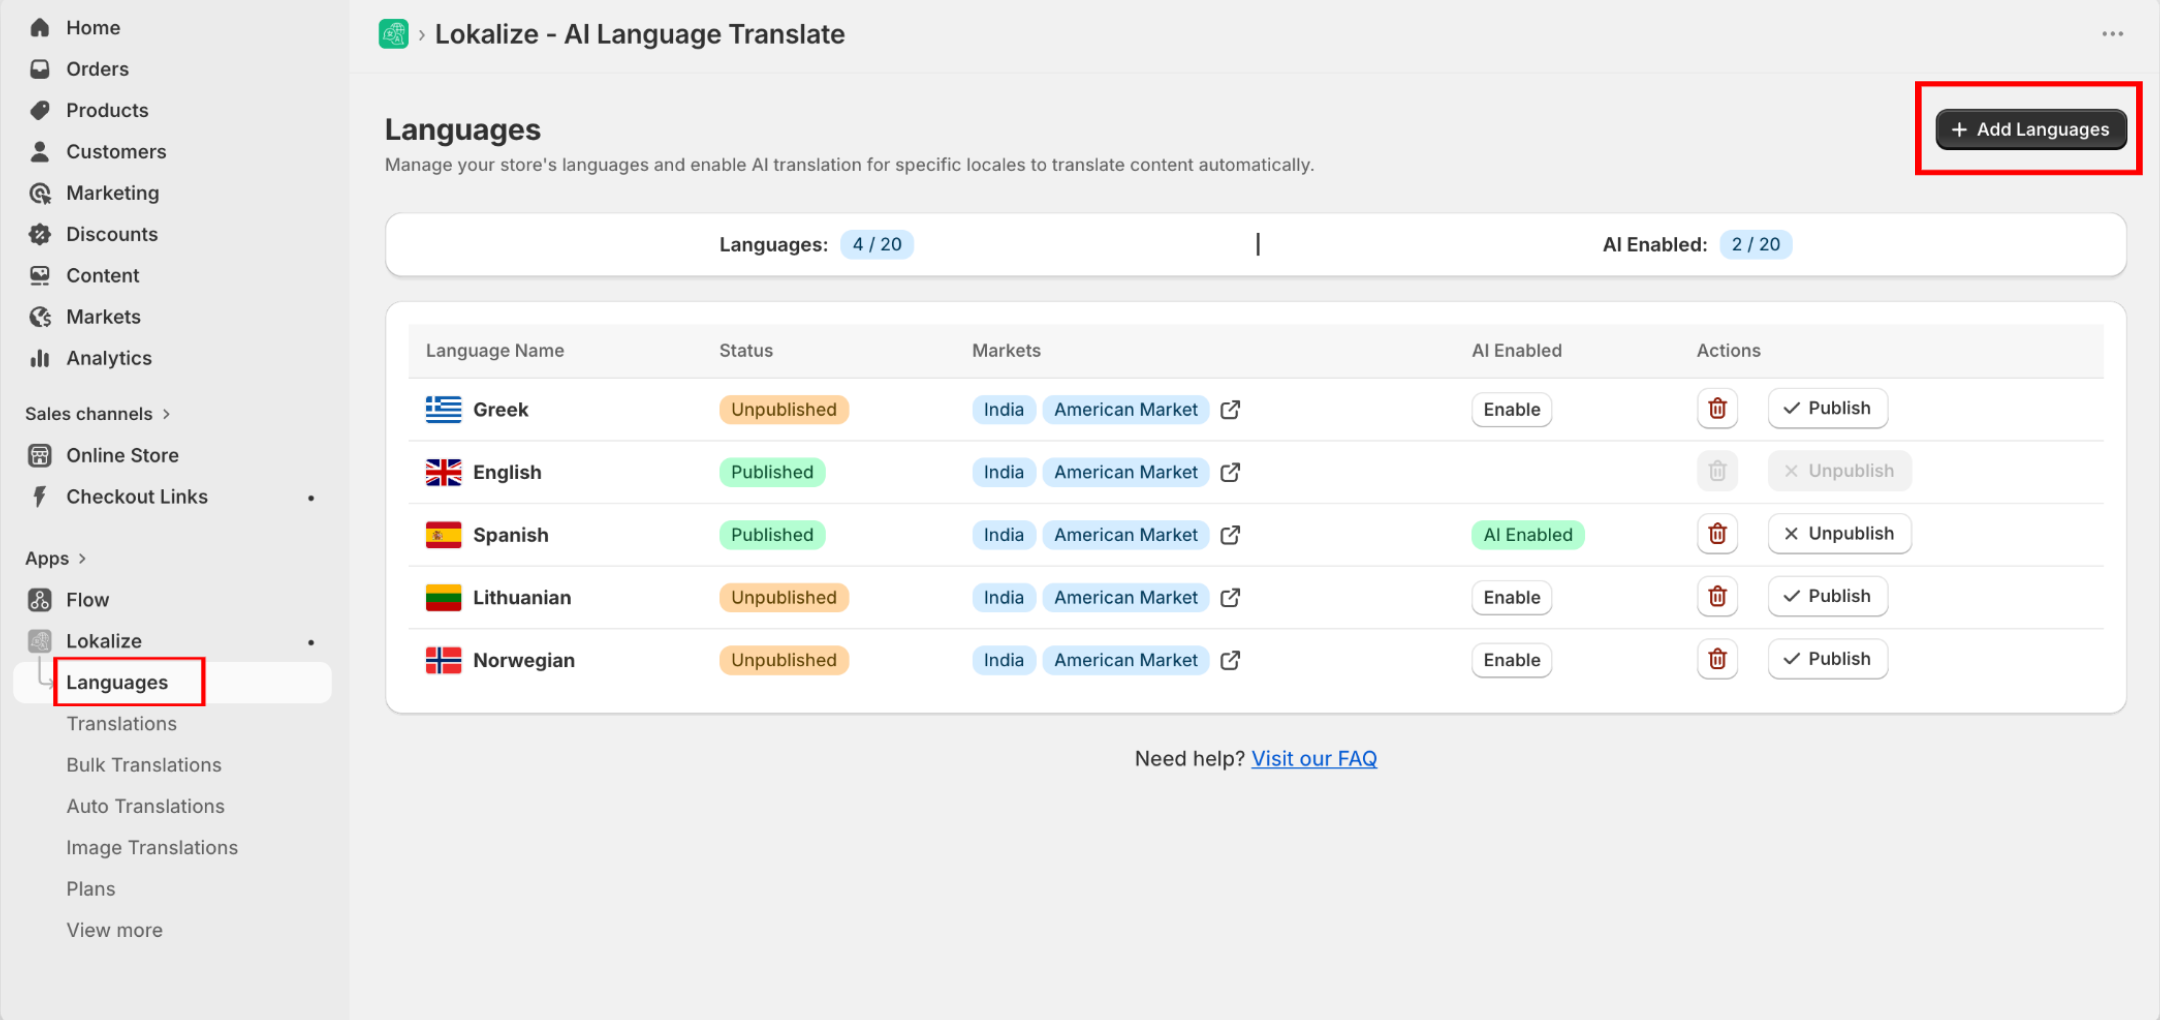The image size is (2160, 1020).
Task: Click the Lithuanian flag icon
Action: coord(443,598)
